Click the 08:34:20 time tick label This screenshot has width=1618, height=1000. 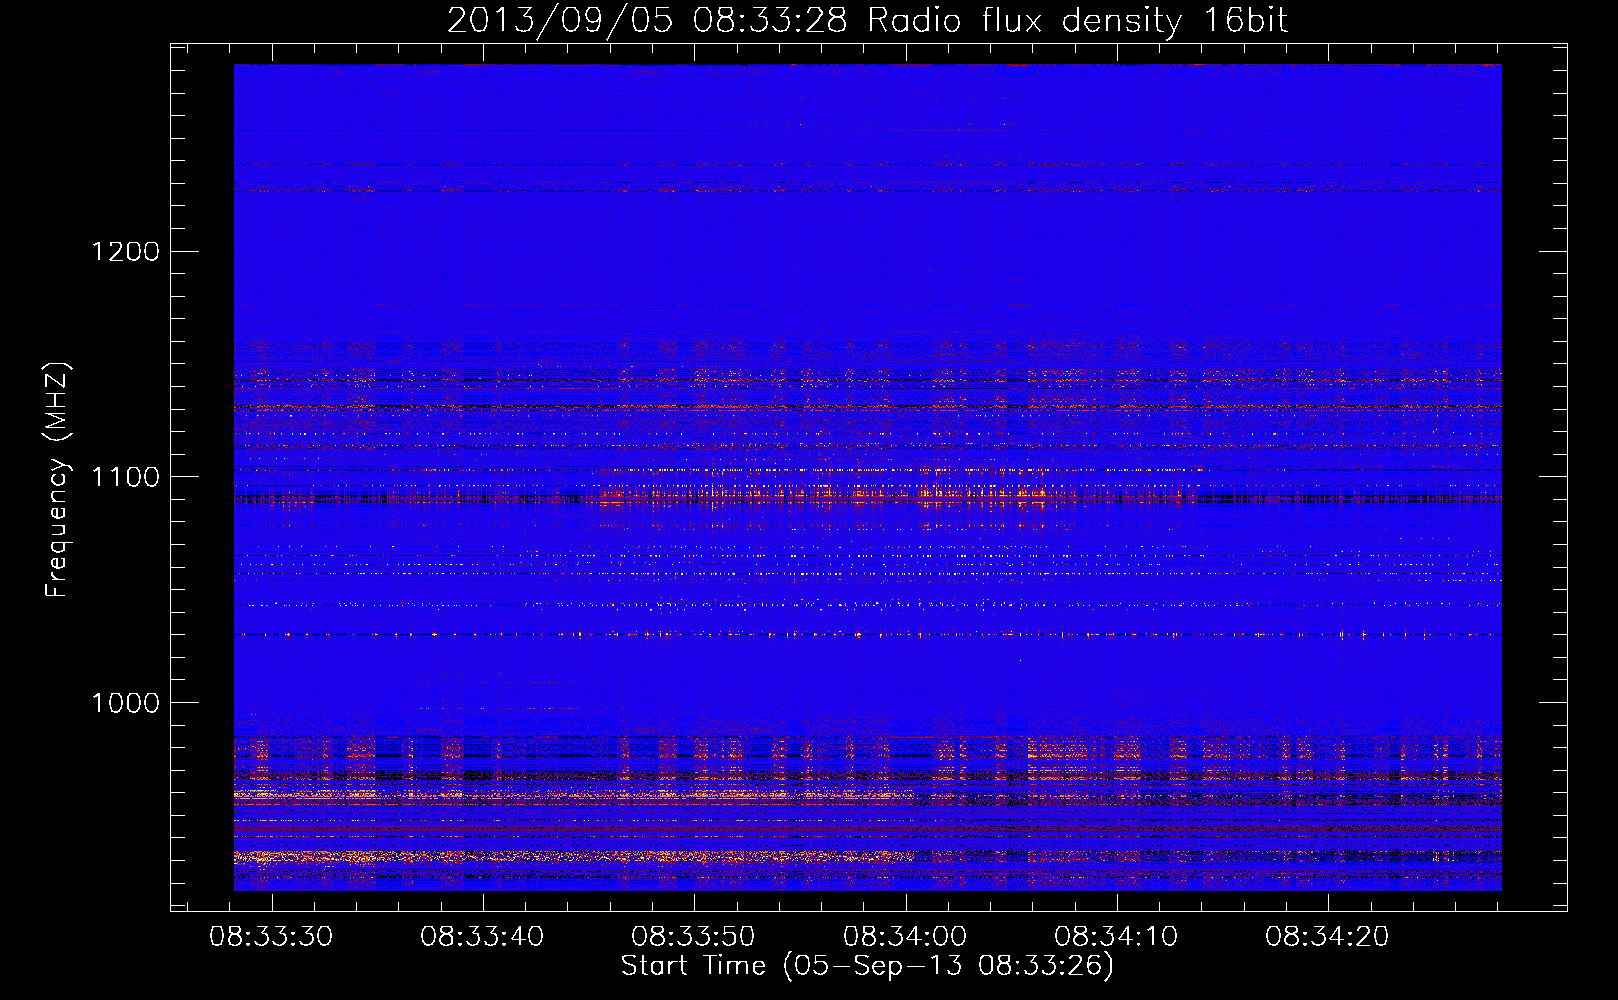click(1327, 937)
